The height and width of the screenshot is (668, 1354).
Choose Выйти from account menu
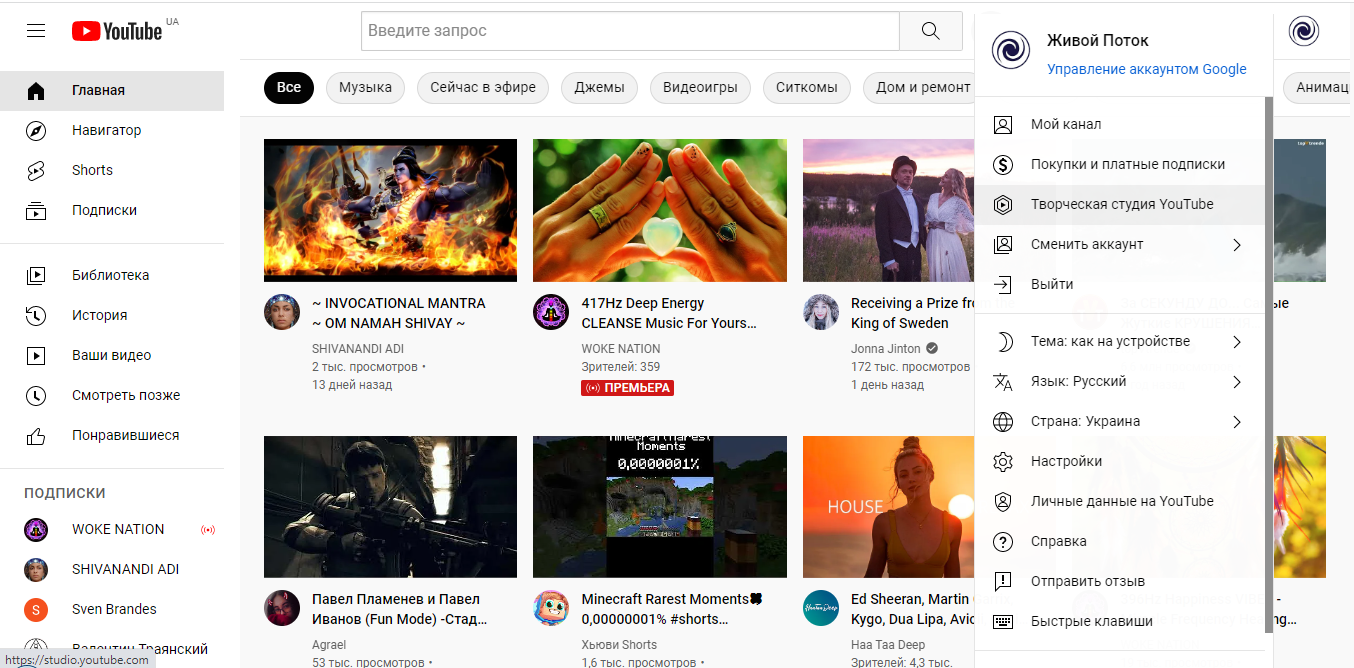[x=1051, y=284]
